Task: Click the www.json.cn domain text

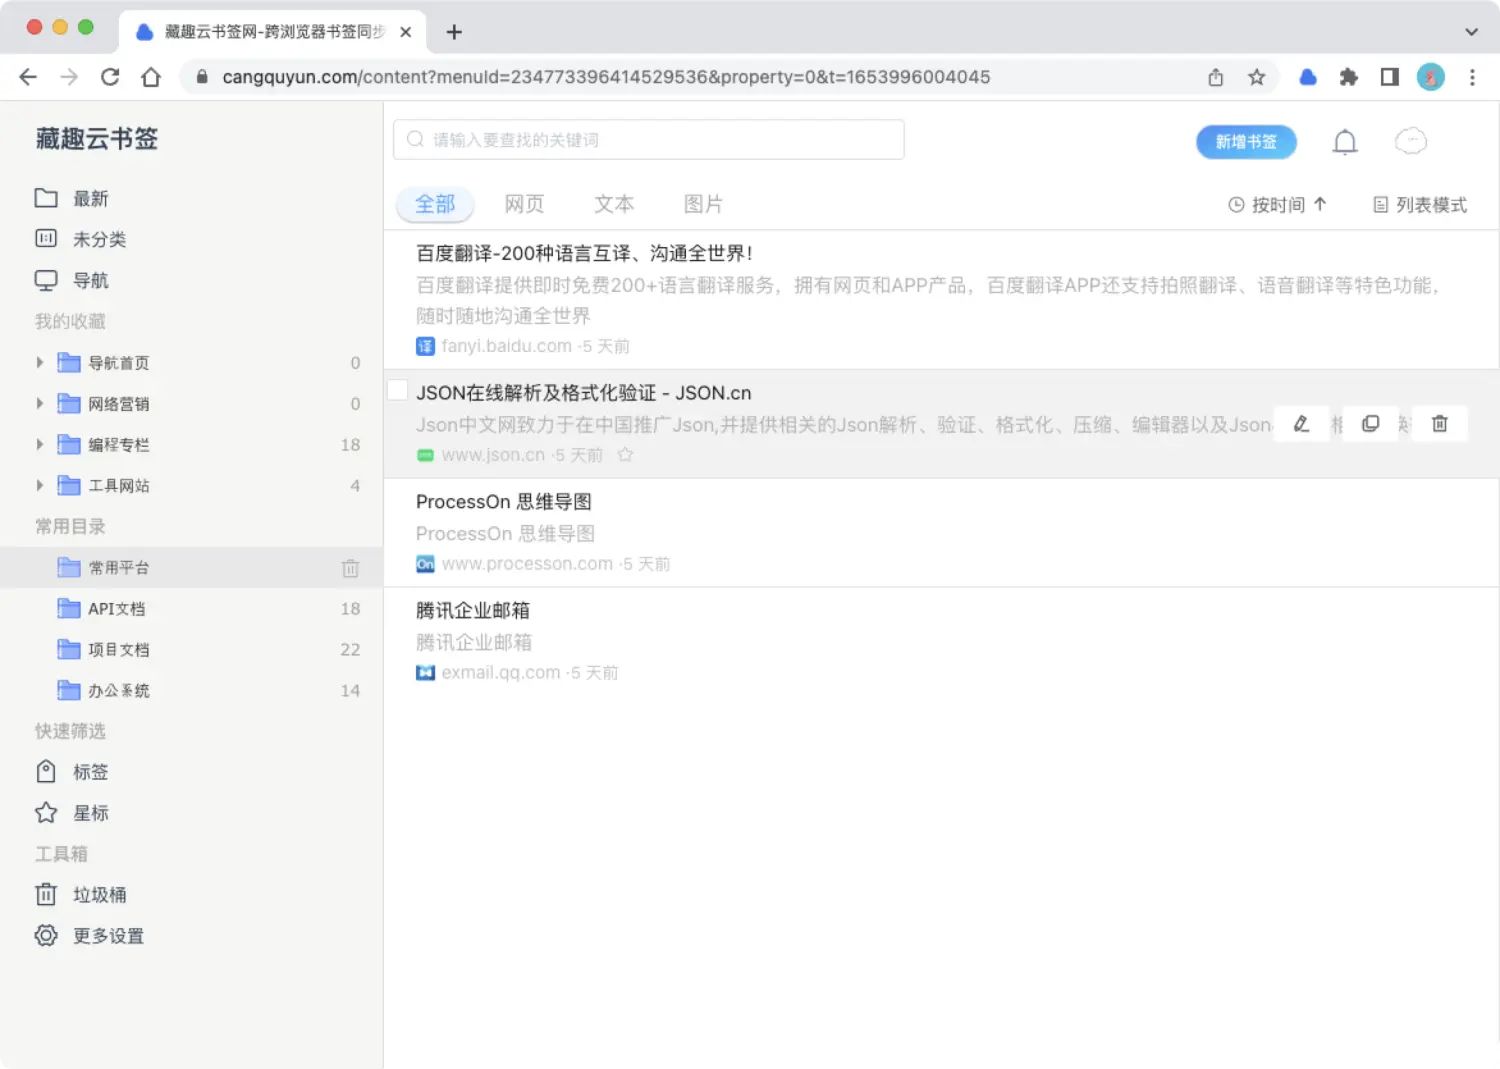Action: click(493, 455)
